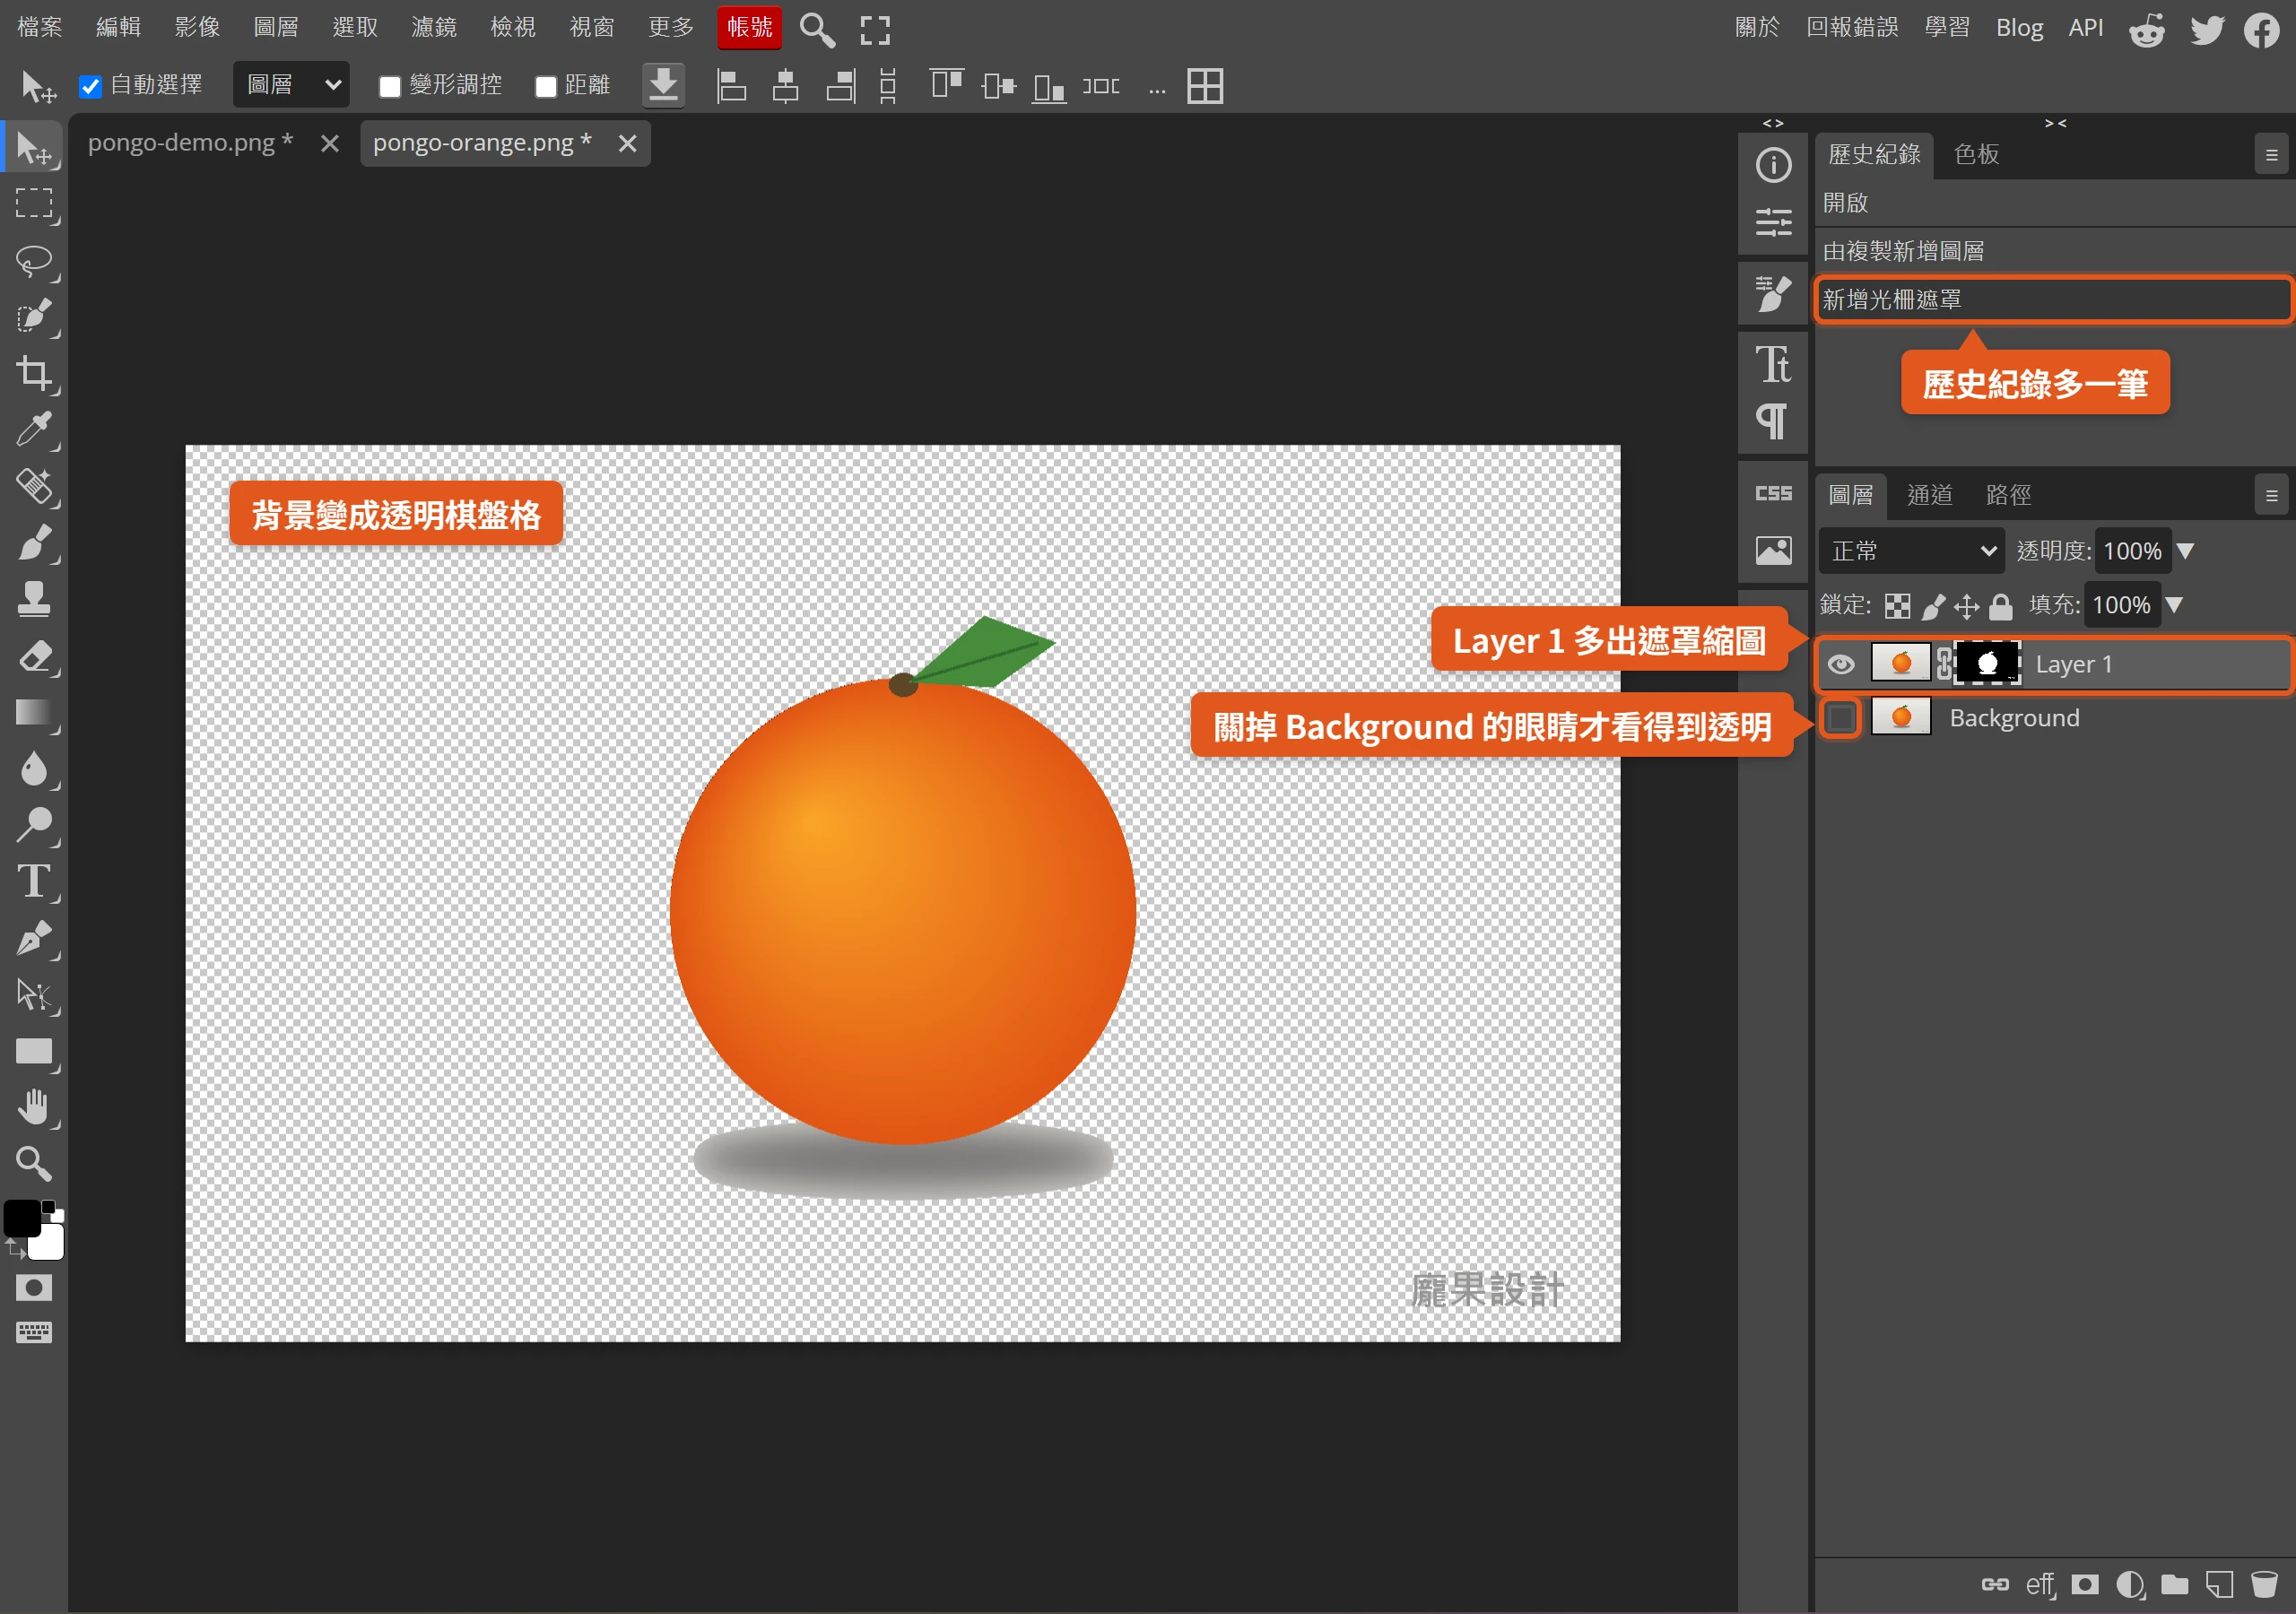
Task: Show the Background layer visibility
Action: point(1840,718)
